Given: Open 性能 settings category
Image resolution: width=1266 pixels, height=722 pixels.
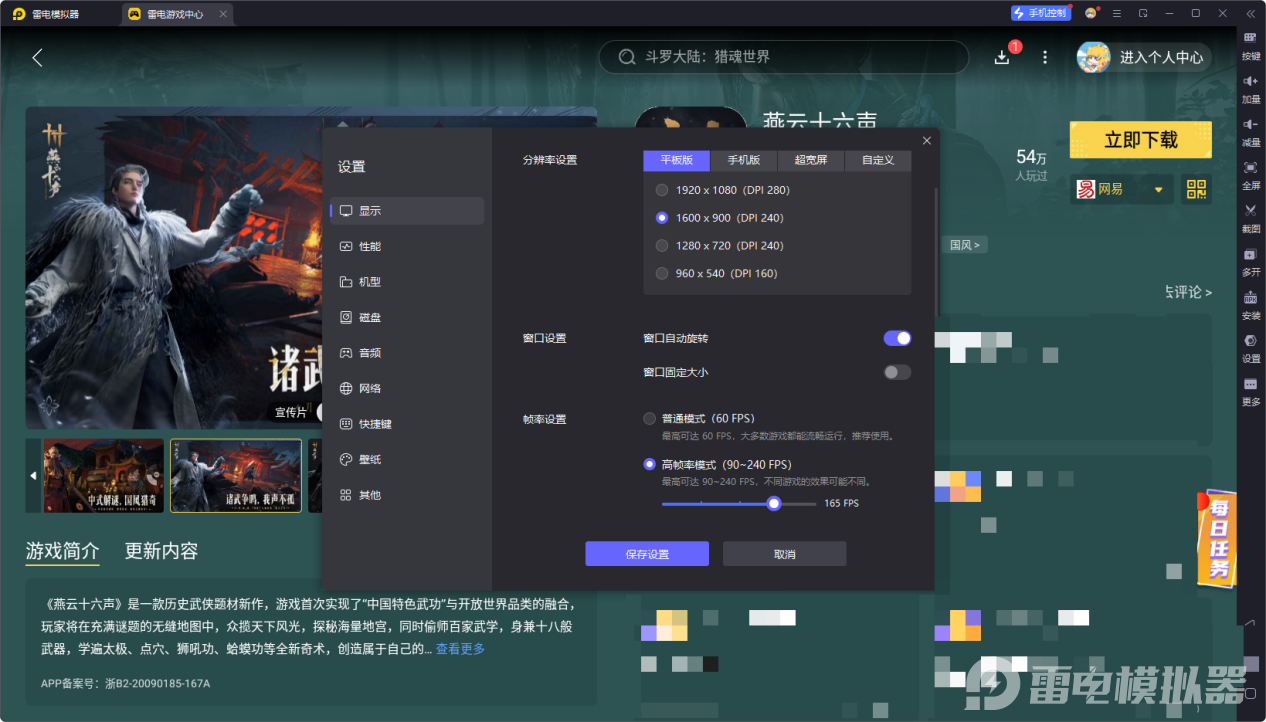Looking at the screenshot, I should point(407,247).
